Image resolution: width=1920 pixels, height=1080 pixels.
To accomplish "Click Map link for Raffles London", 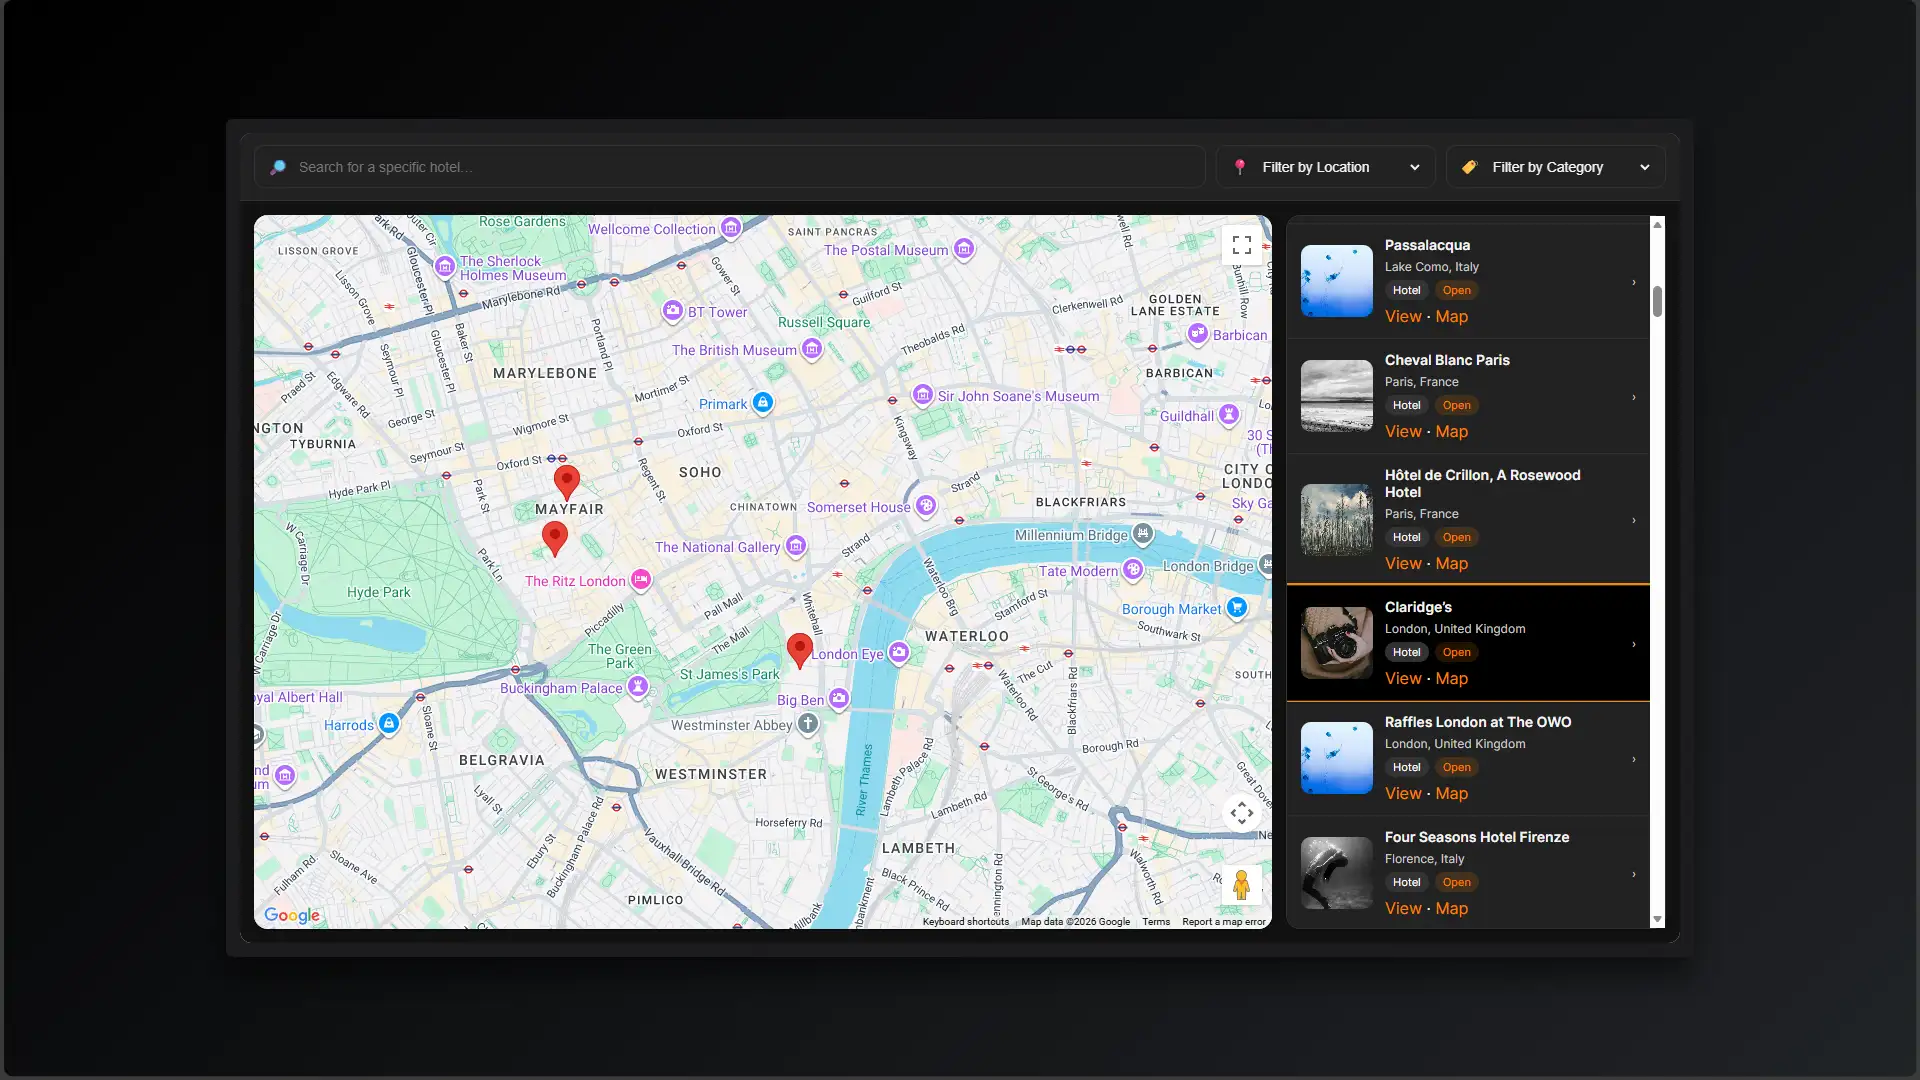I will (x=1451, y=794).
